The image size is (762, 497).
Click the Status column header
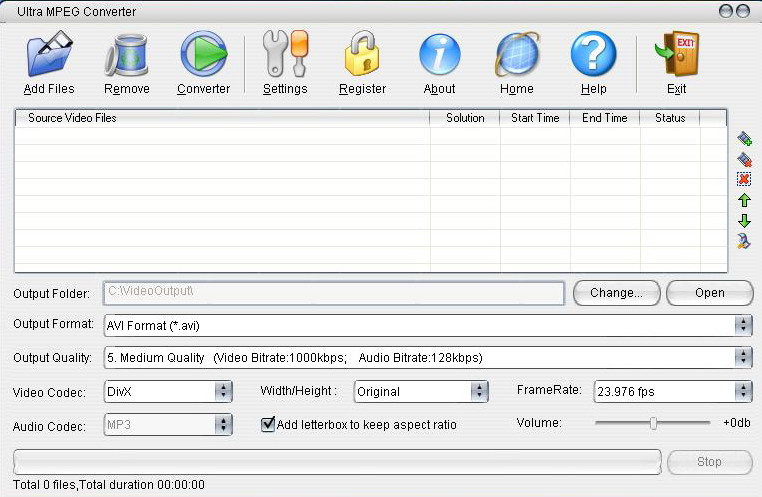(670, 118)
